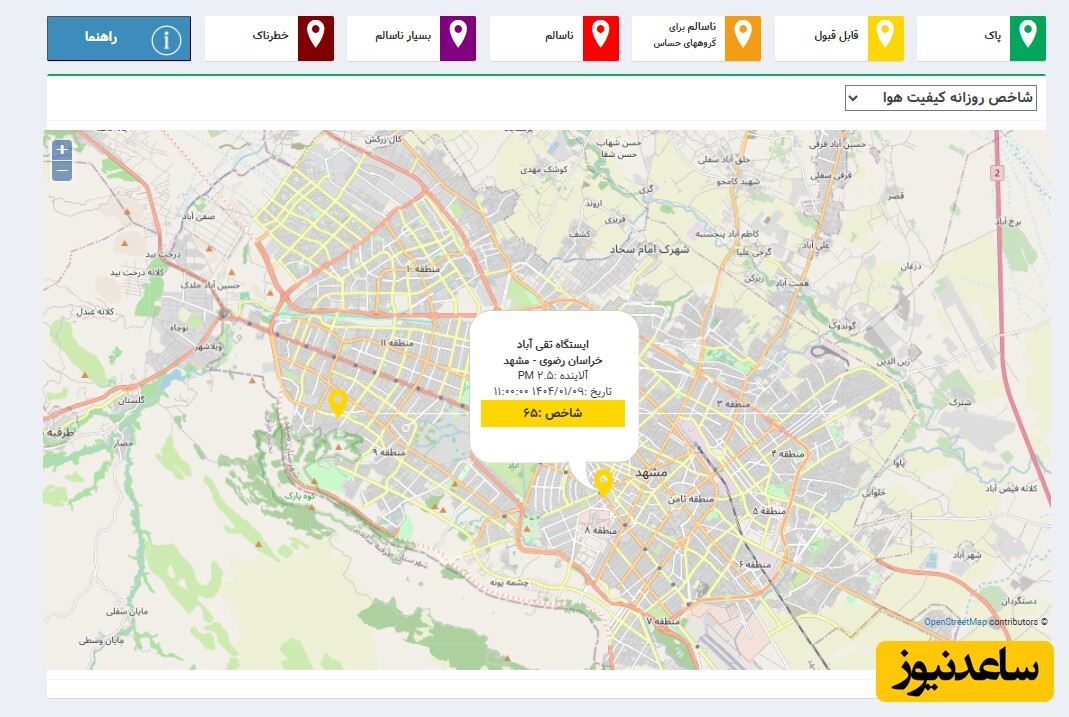Image resolution: width=1069 pixels, height=717 pixels.
Task: Click the info icon in the راهنما button
Action: pos(166,39)
